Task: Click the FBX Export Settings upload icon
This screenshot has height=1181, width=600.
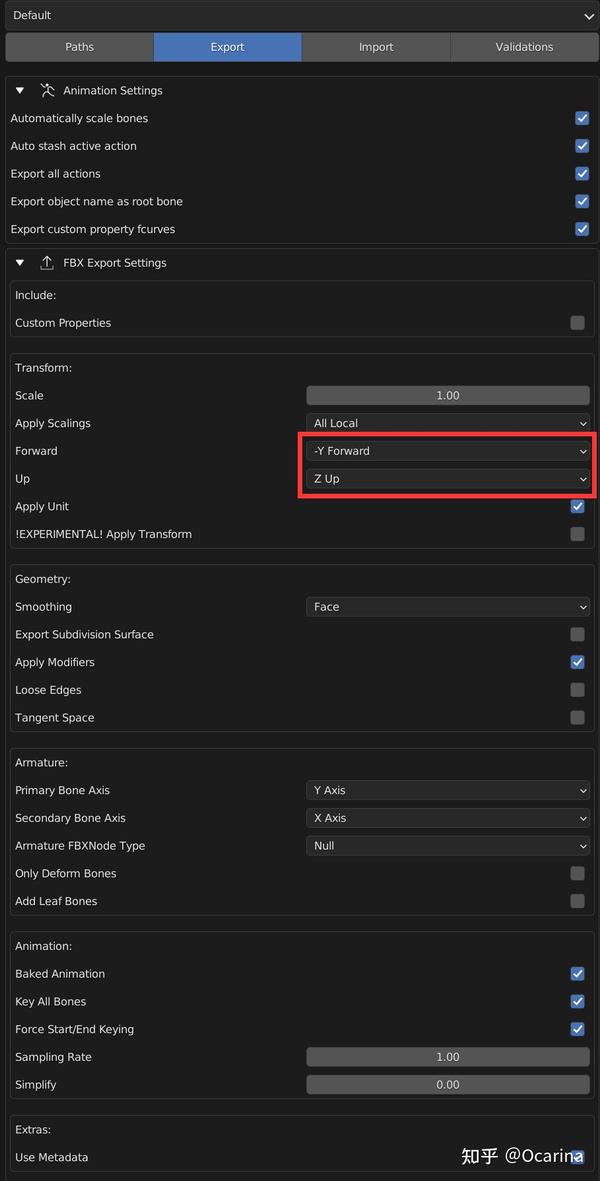Action: [47, 263]
